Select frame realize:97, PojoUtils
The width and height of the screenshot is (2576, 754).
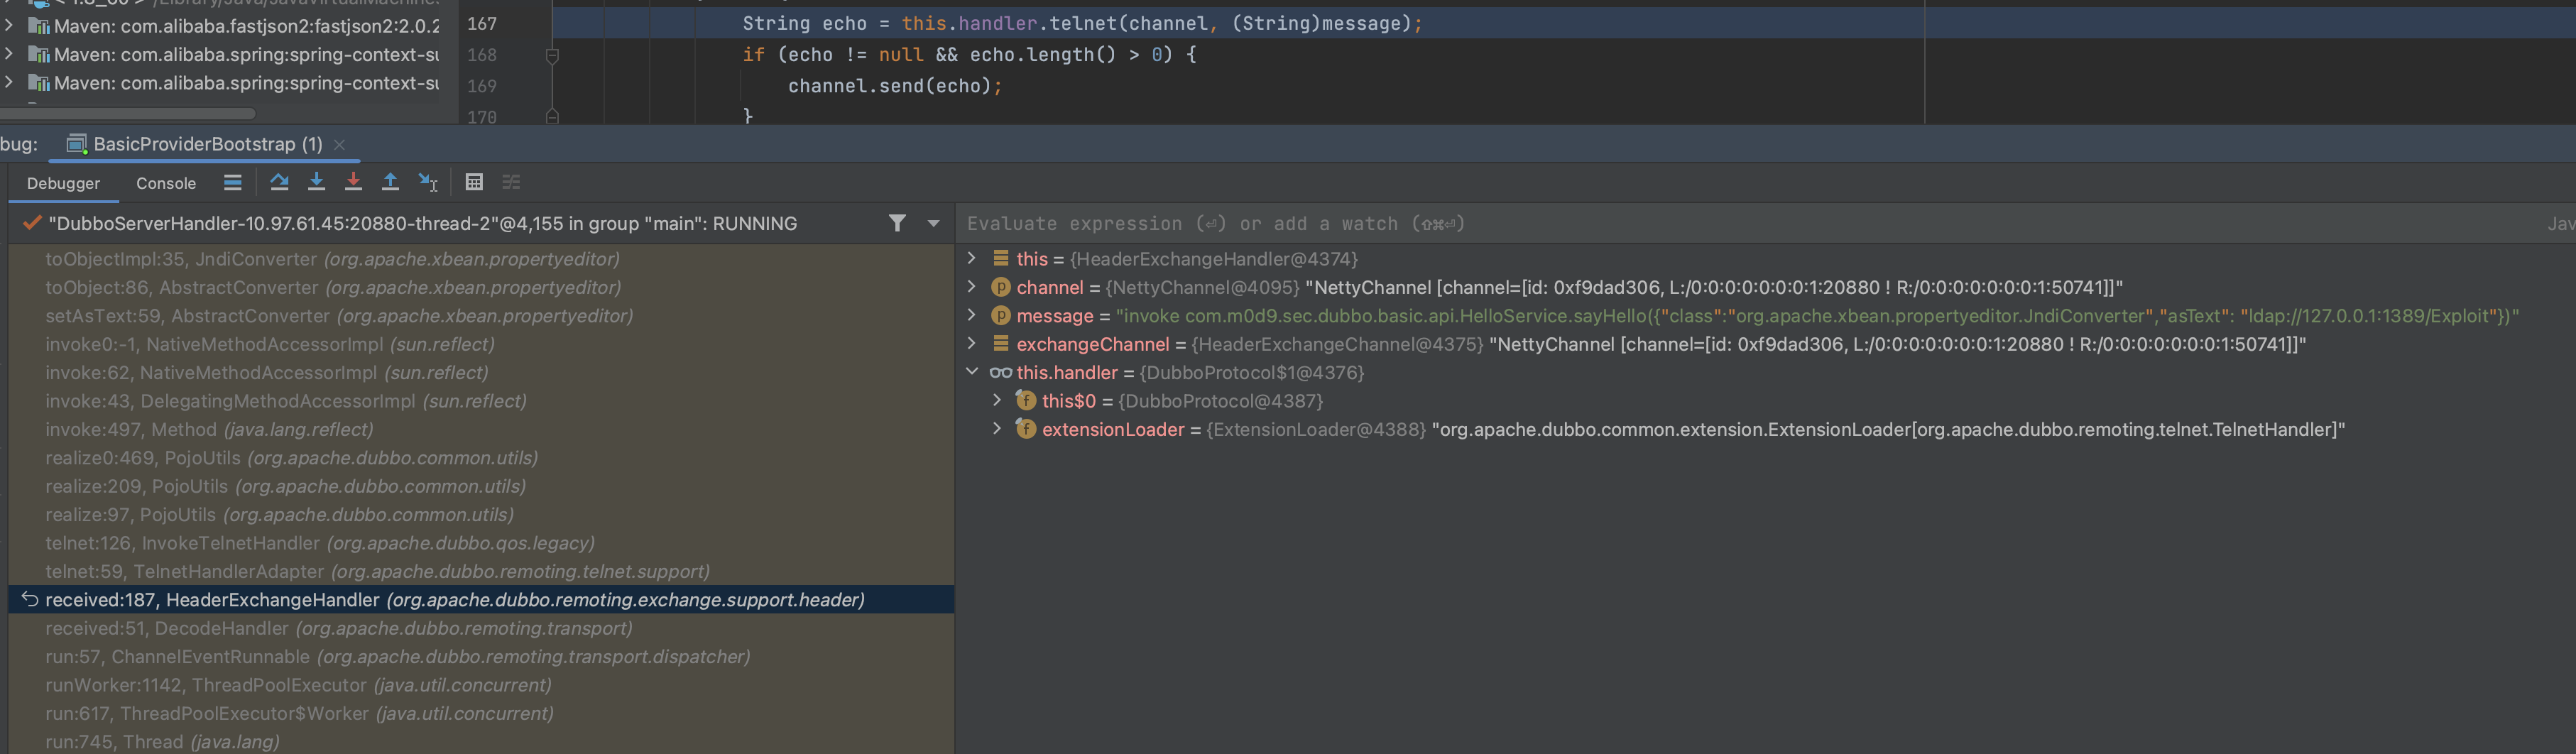481,515
